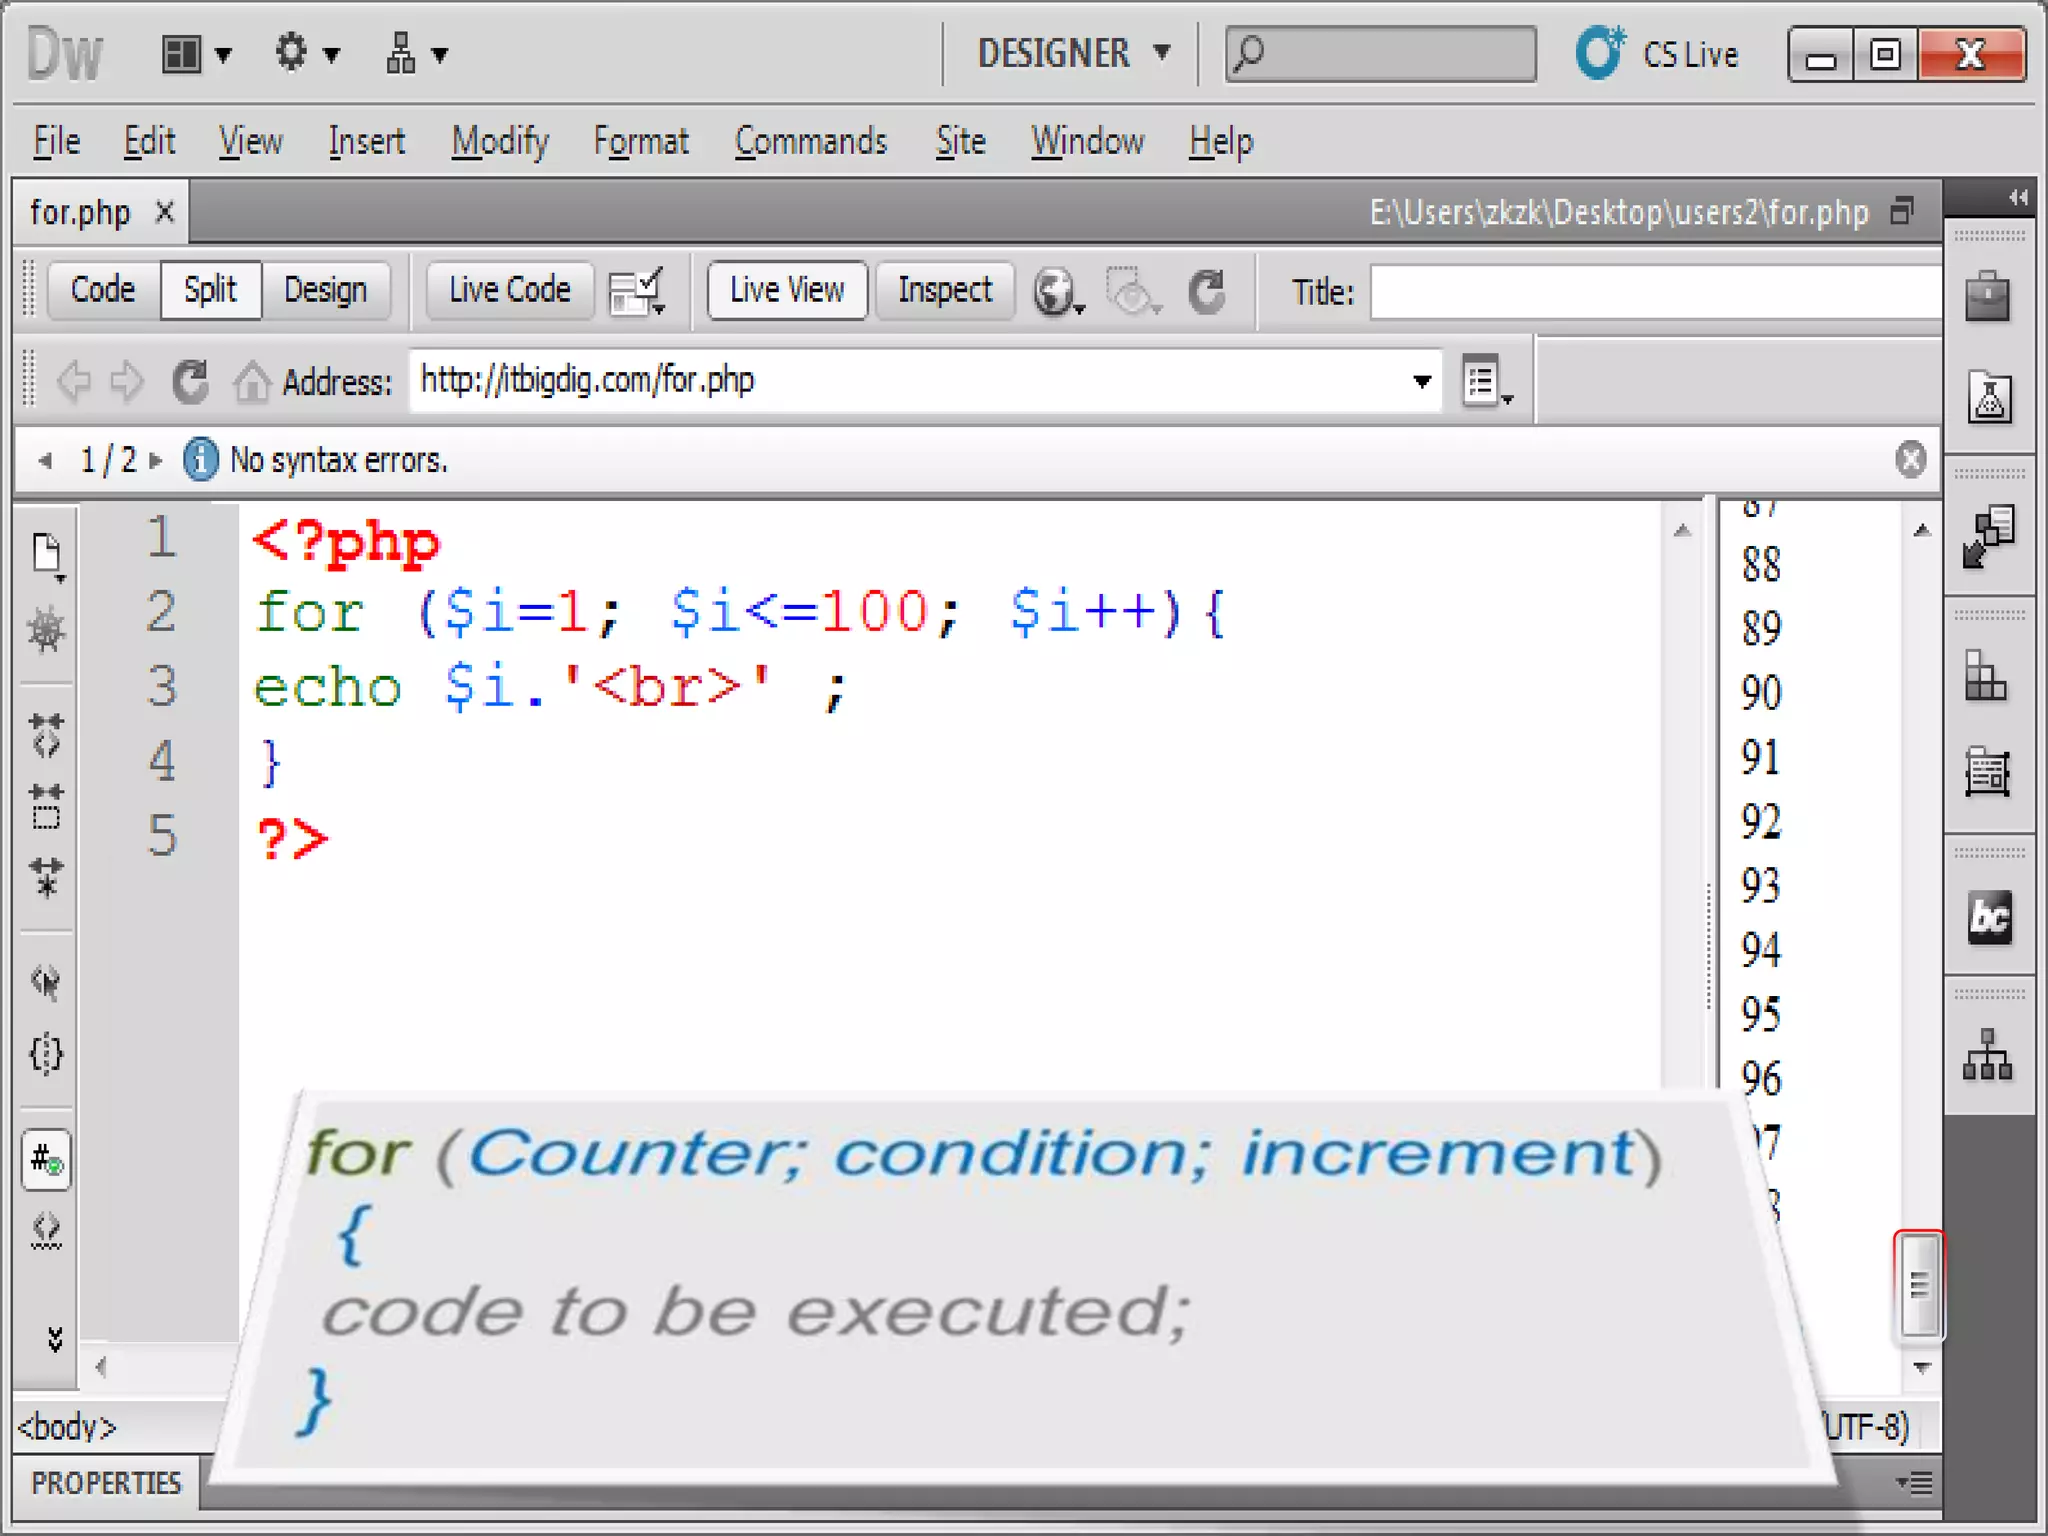Open the Business Catalyst panel icon
This screenshot has height=1536, width=2048.
click(1988, 916)
